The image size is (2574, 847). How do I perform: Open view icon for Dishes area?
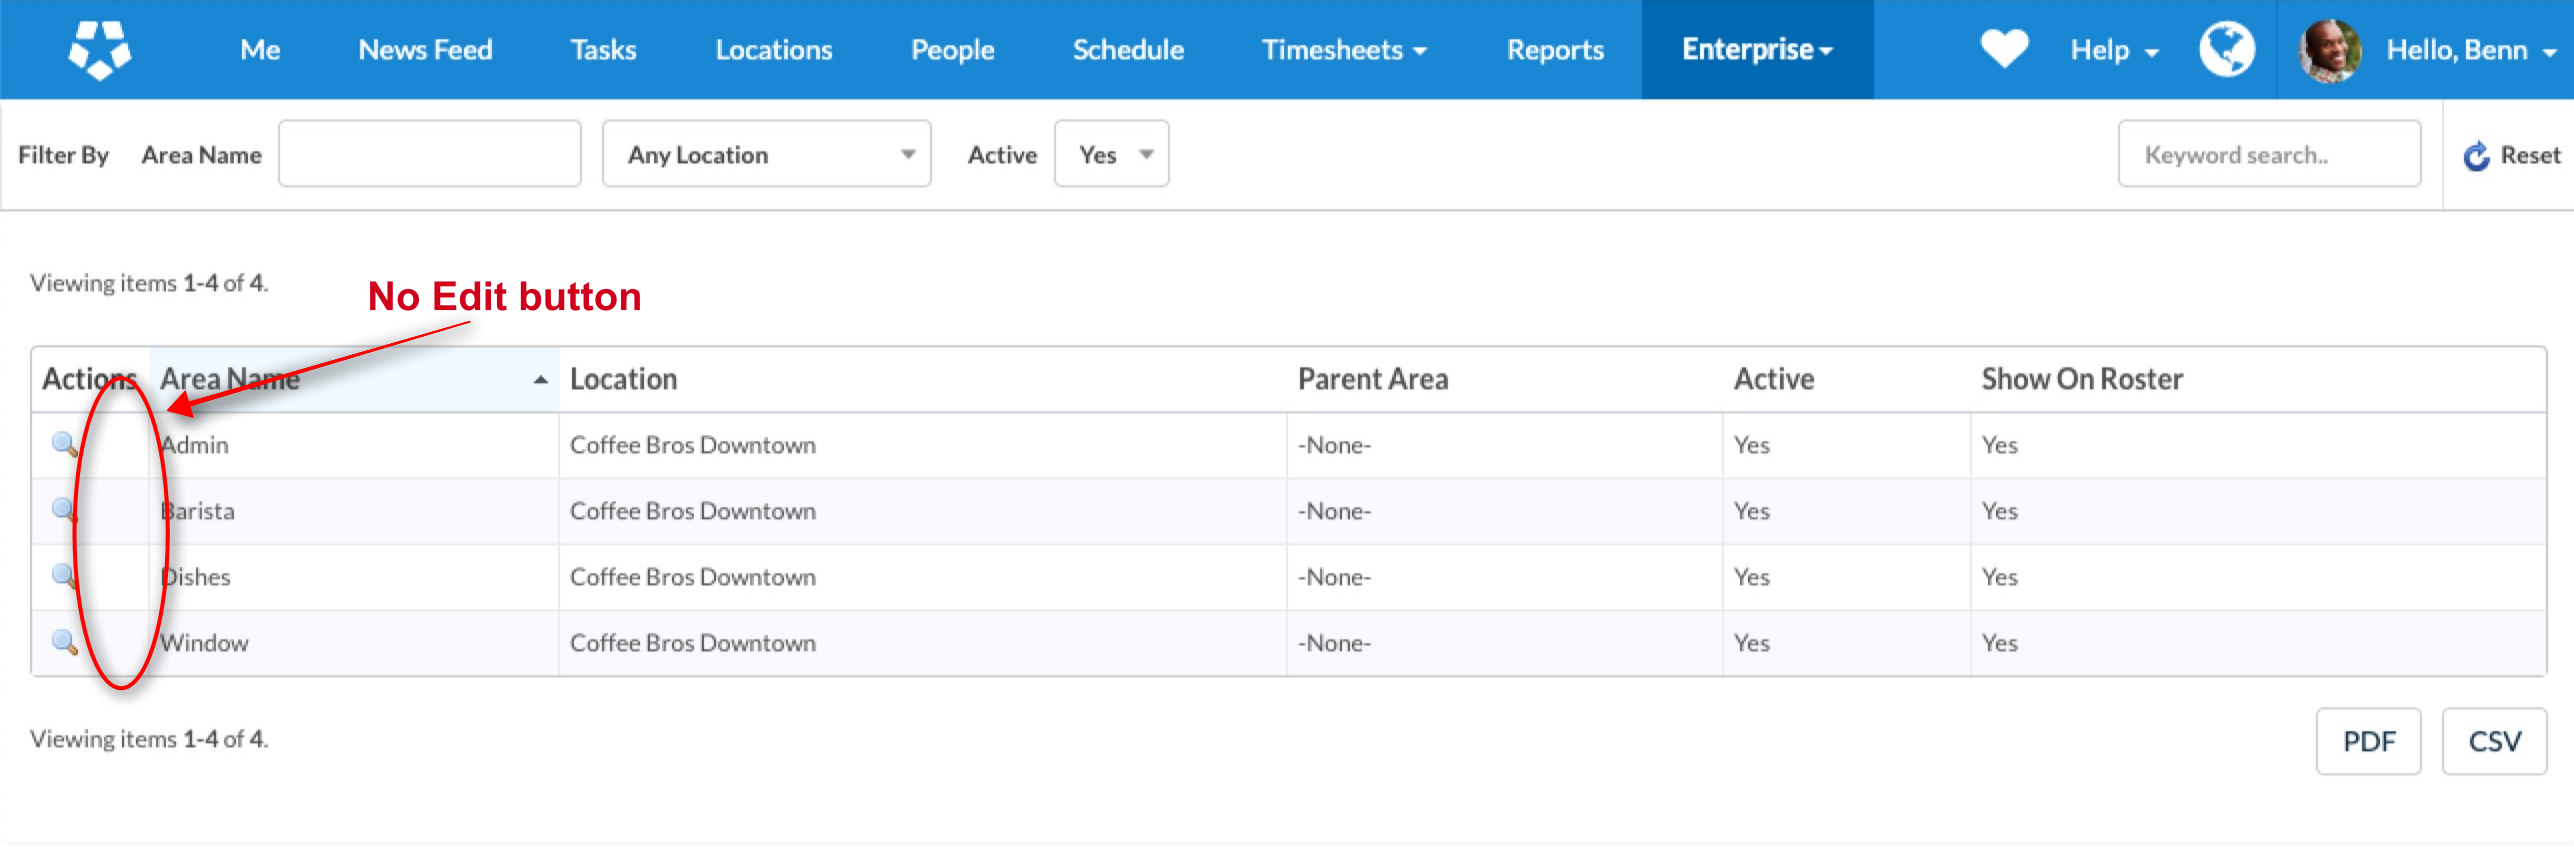[x=64, y=576]
